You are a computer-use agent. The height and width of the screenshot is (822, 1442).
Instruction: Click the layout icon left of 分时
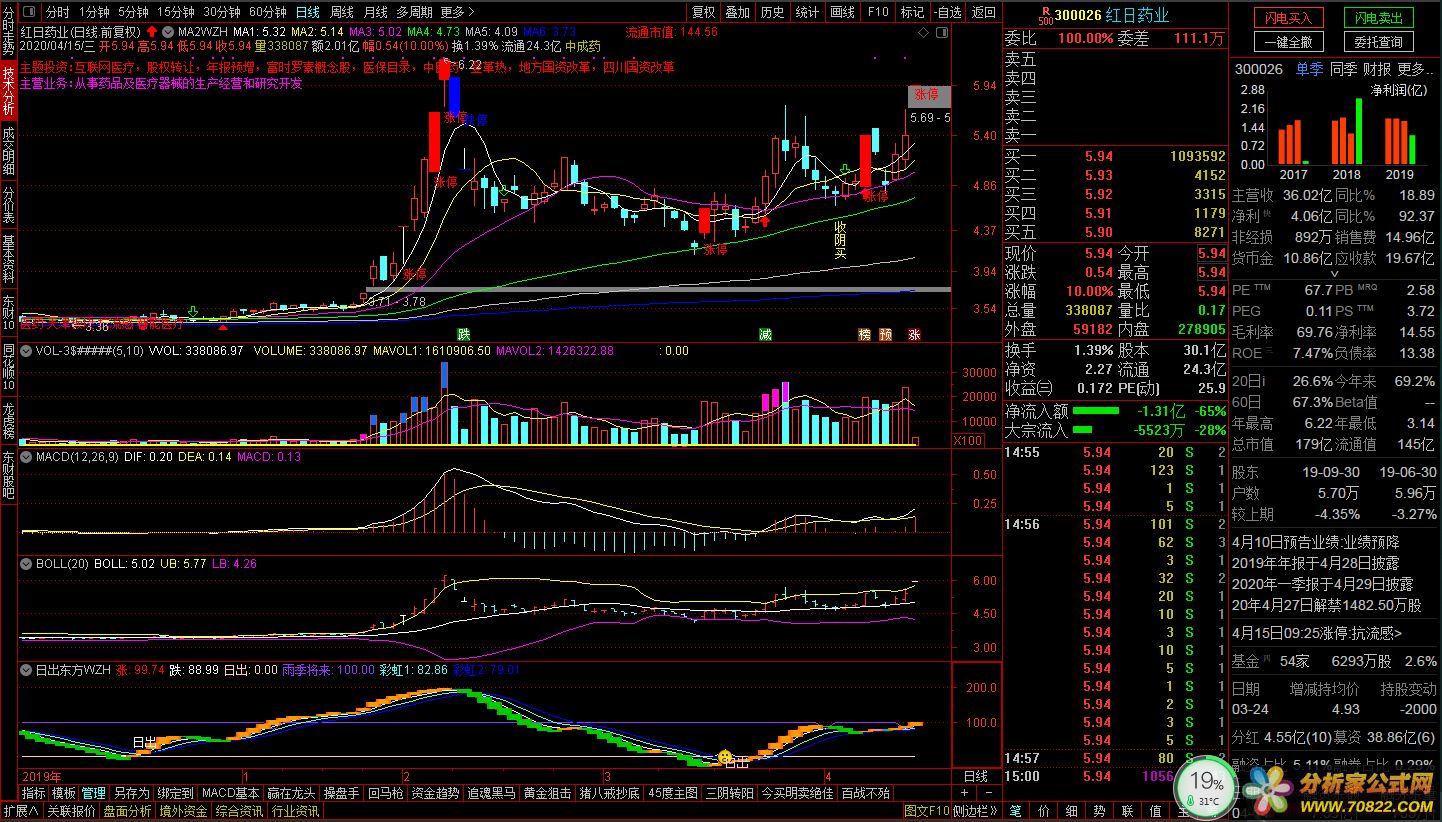[x=29, y=12]
